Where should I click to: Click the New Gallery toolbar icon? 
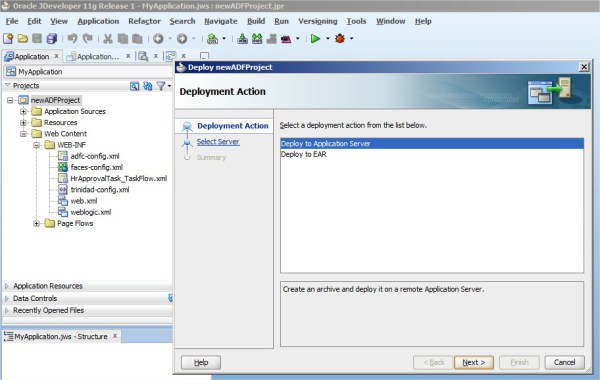[x=8, y=39]
